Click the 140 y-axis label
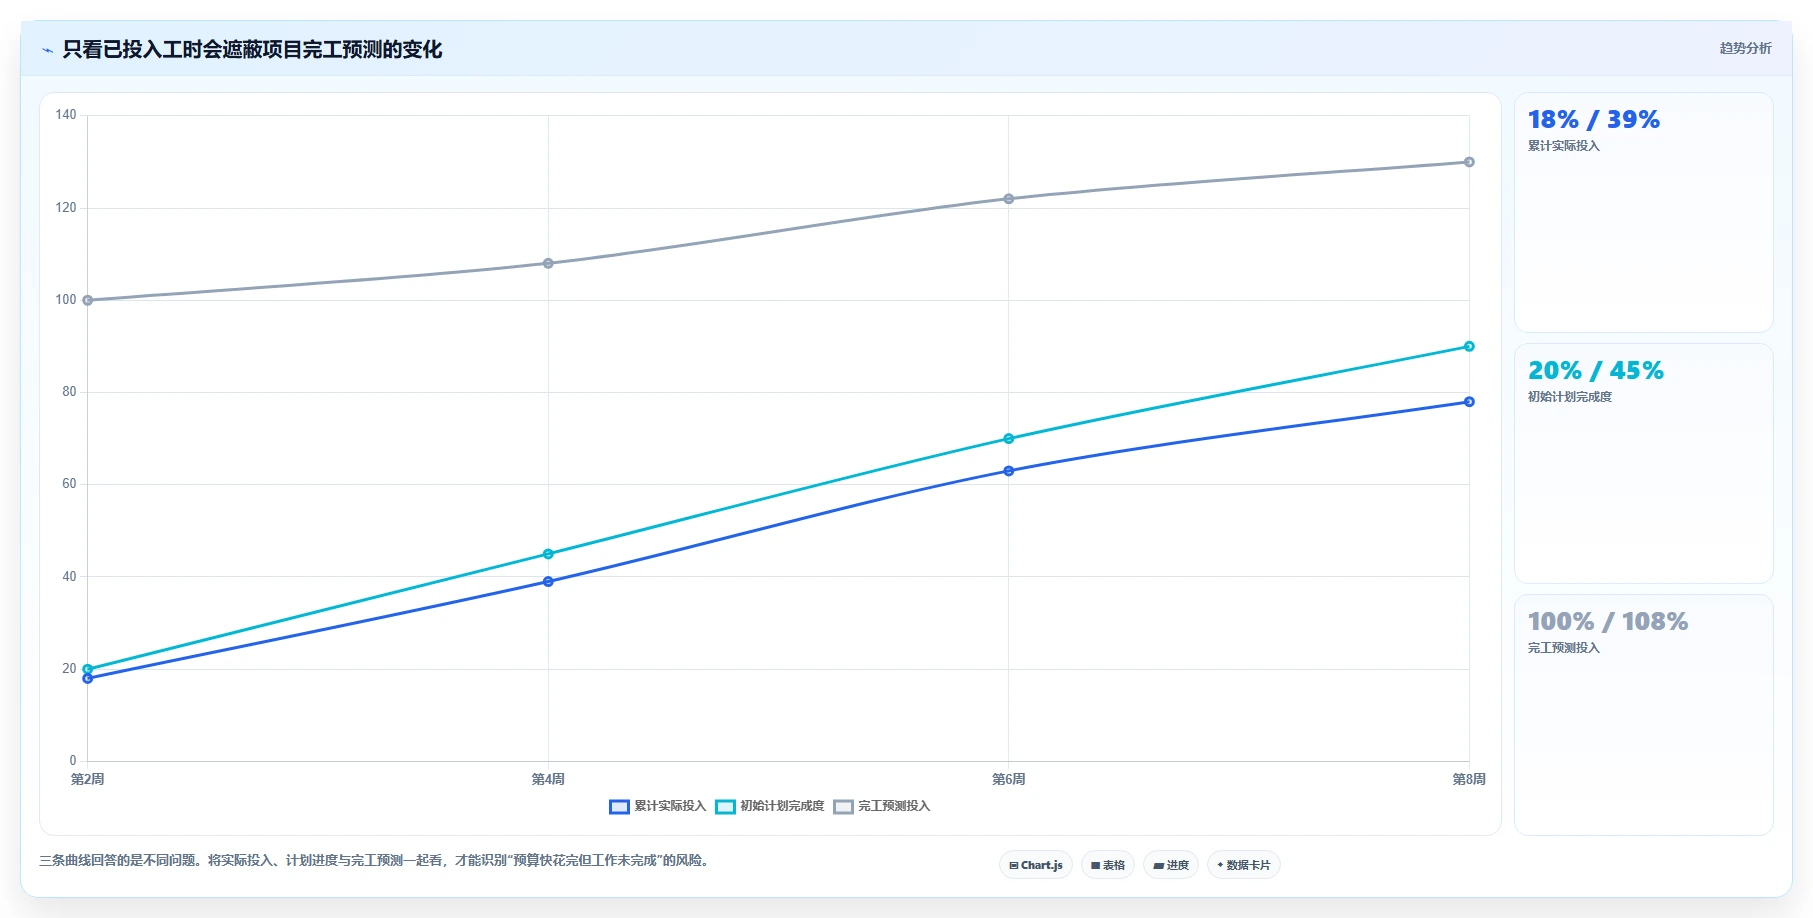Image resolution: width=1813 pixels, height=918 pixels. click(x=66, y=115)
